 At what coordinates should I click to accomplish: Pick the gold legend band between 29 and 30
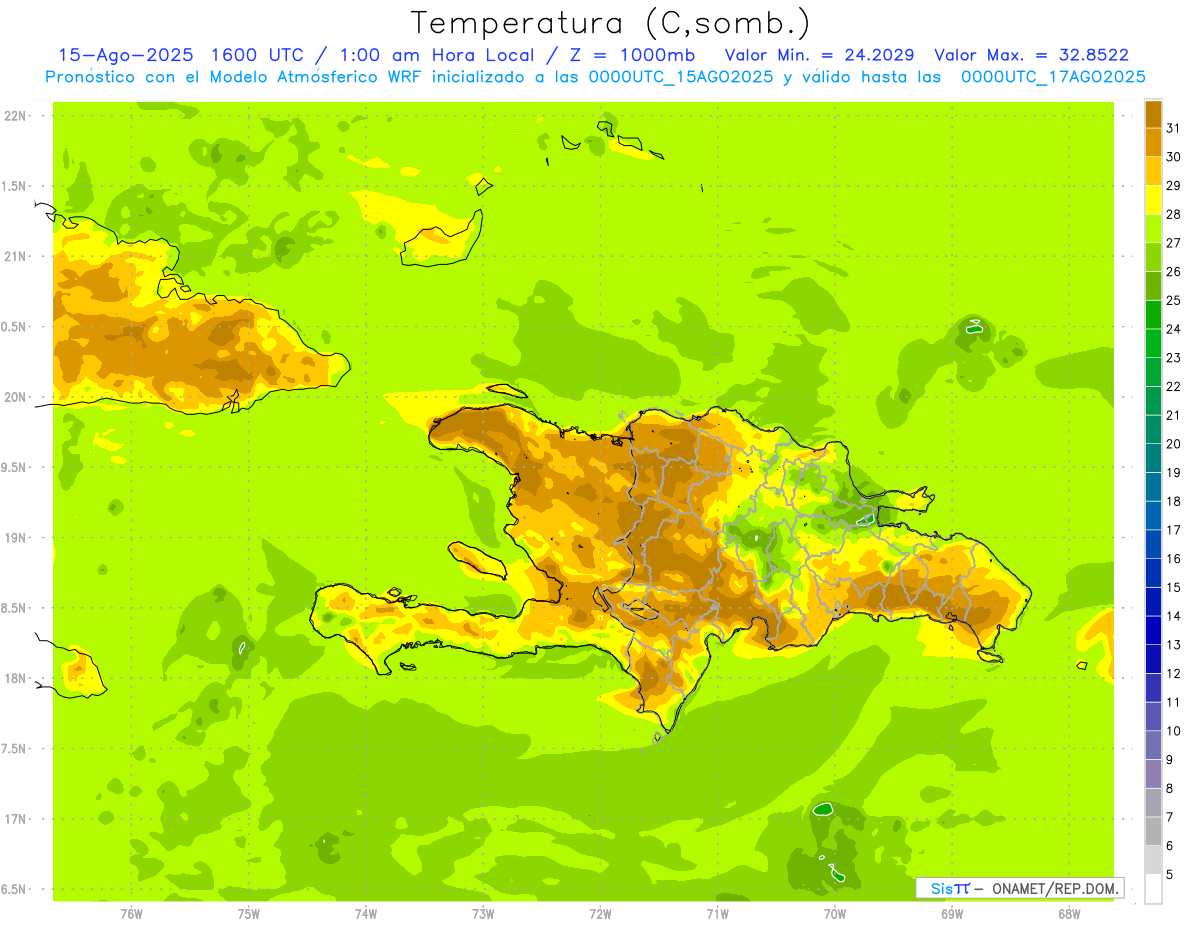(1153, 170)
